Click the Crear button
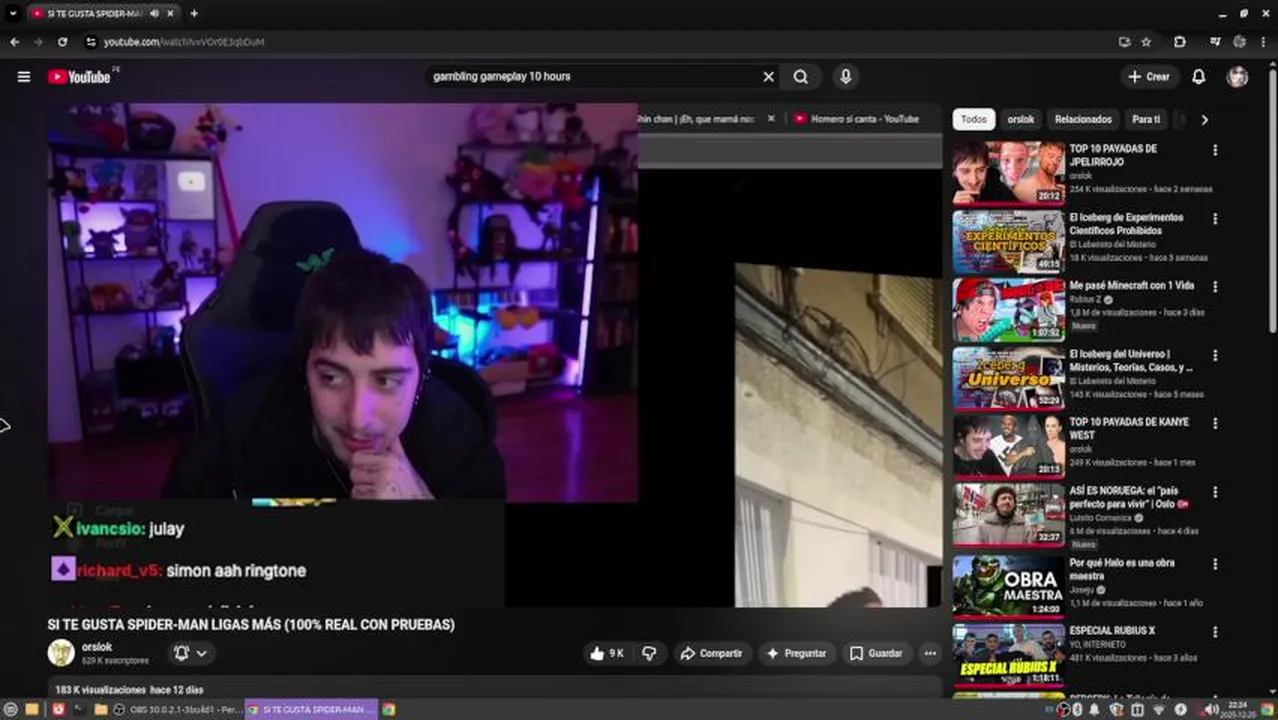1278x720 pixels. (1149, 77)
